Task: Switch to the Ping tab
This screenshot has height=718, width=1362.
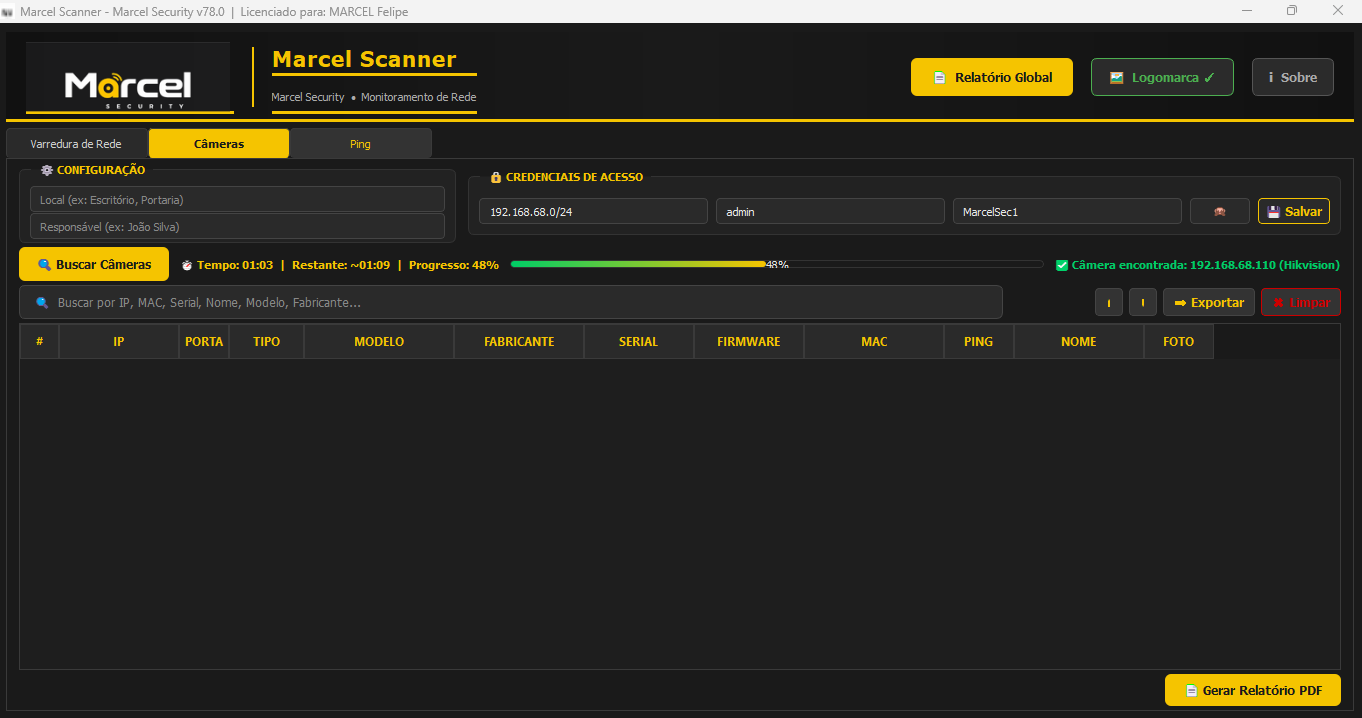Action: (x=359, y=143)
